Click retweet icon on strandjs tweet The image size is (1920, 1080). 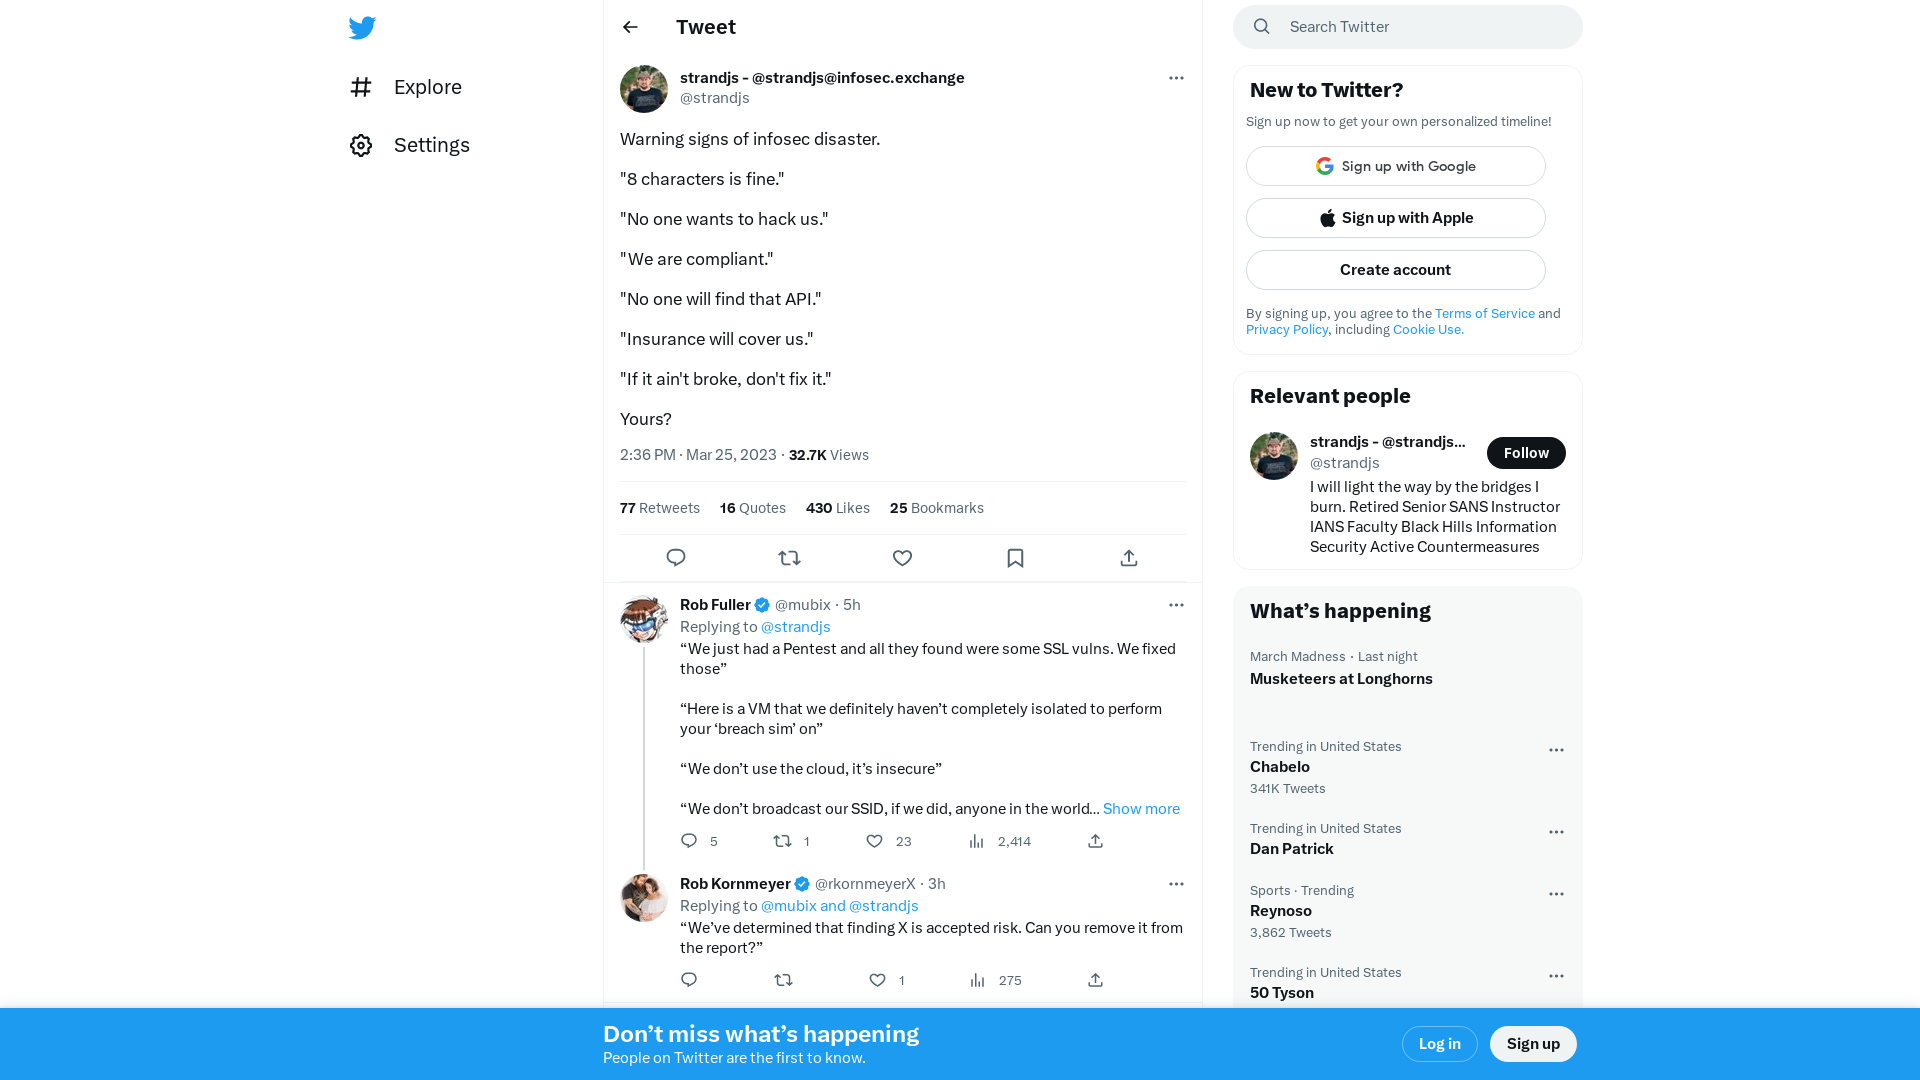pos(789,558)
